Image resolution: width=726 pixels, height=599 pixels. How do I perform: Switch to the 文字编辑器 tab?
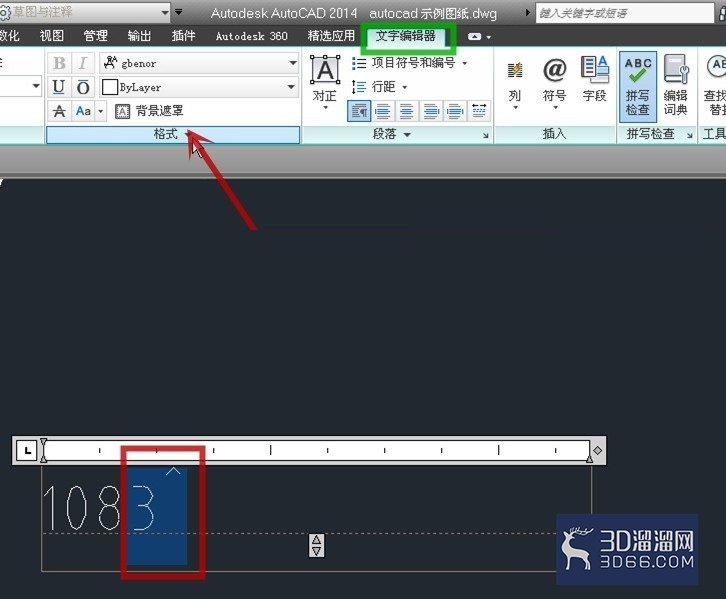406,36
